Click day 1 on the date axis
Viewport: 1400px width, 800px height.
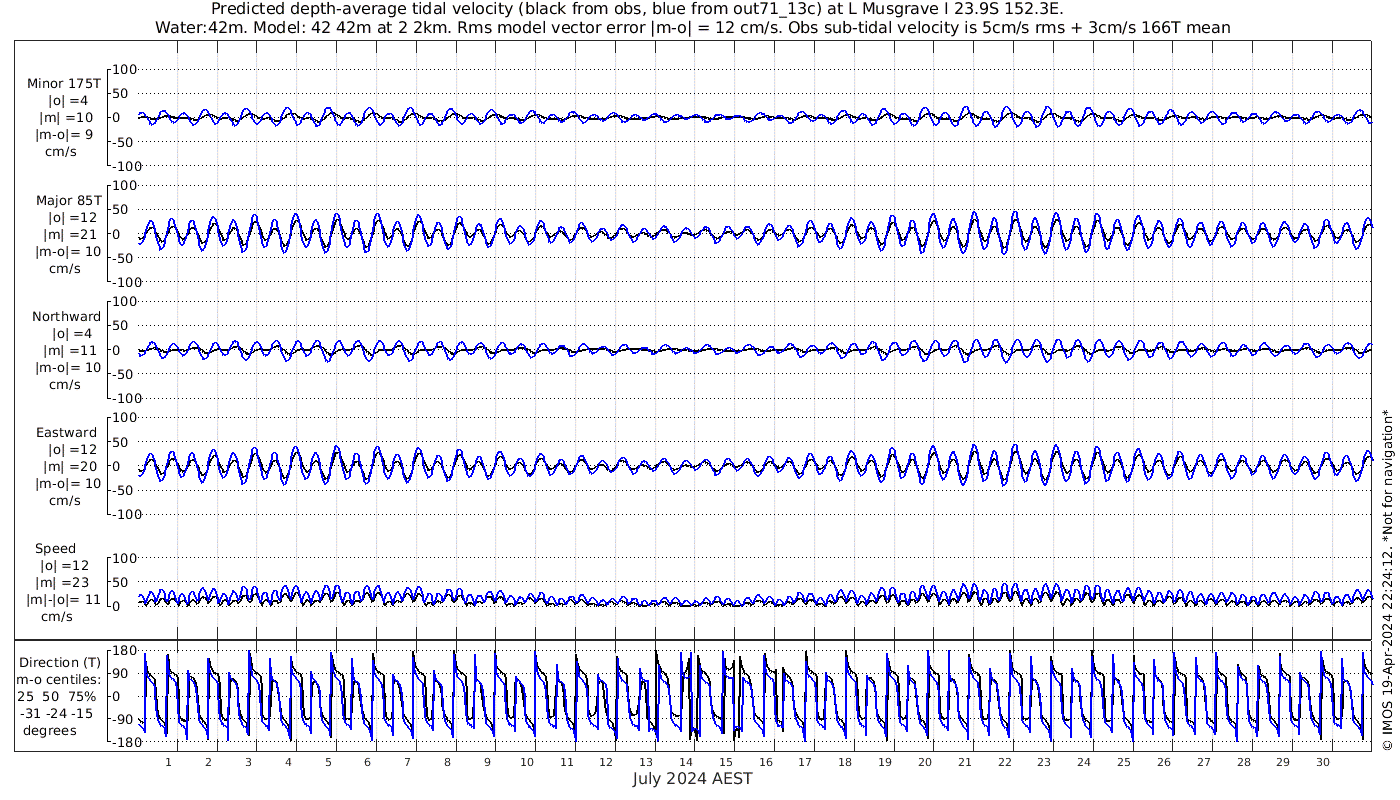[x=168, y=762]
